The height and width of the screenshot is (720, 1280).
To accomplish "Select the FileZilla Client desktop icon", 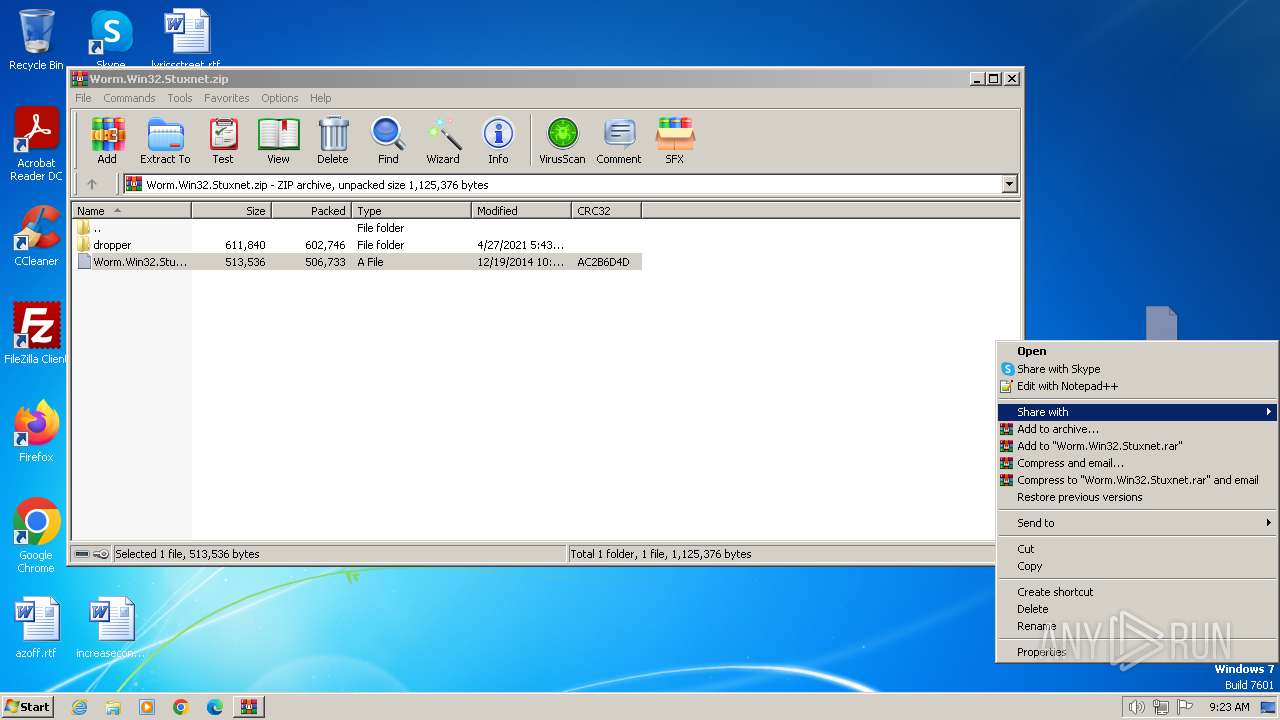I will (36, 334).
